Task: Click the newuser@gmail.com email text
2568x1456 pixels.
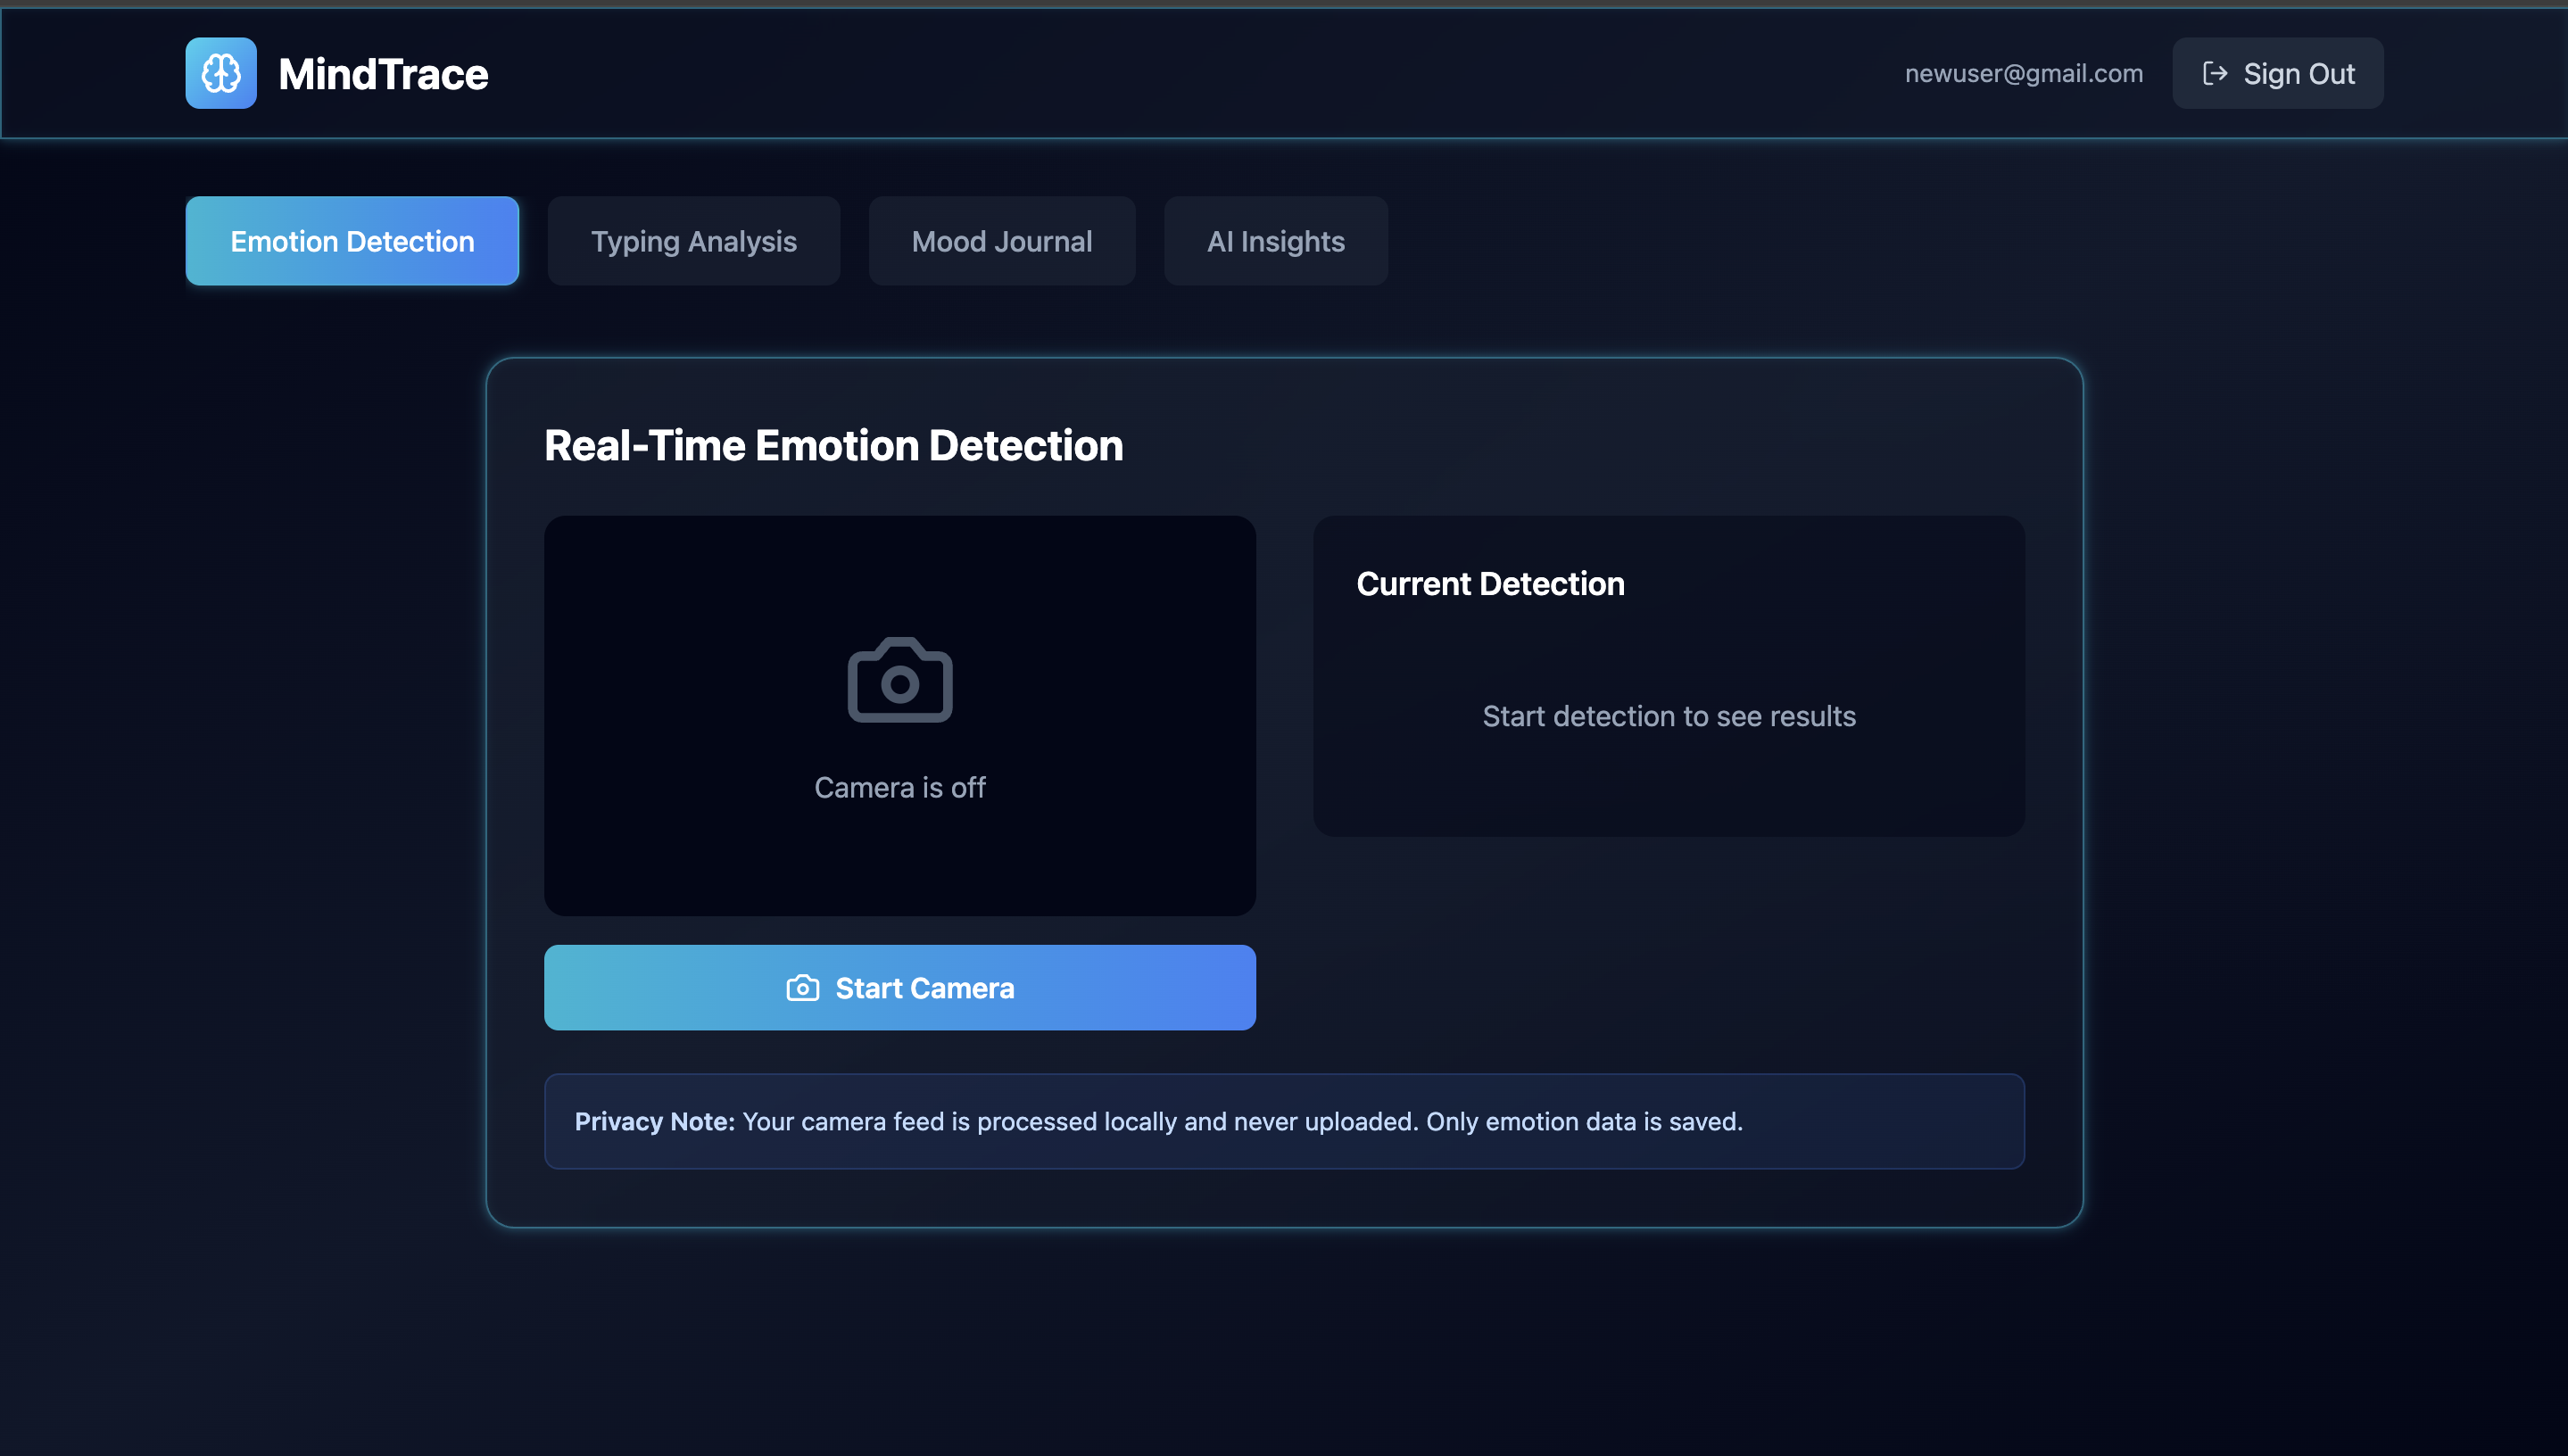Action: pyautogui.click(x=2023, y=73)
